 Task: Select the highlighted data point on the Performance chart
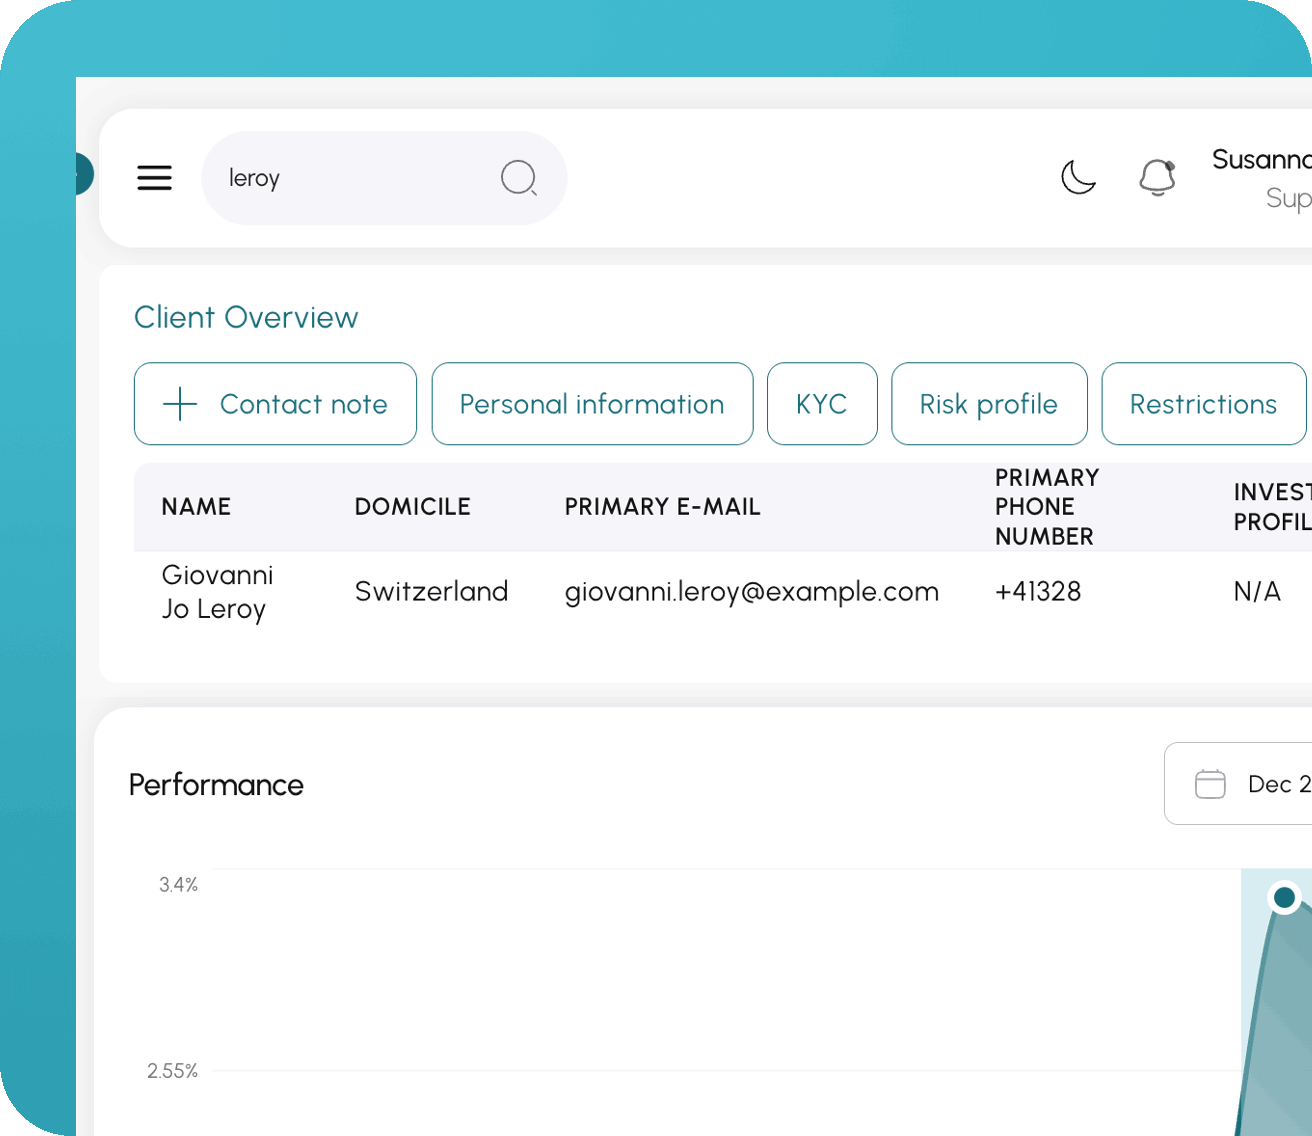coord(1284,897)
